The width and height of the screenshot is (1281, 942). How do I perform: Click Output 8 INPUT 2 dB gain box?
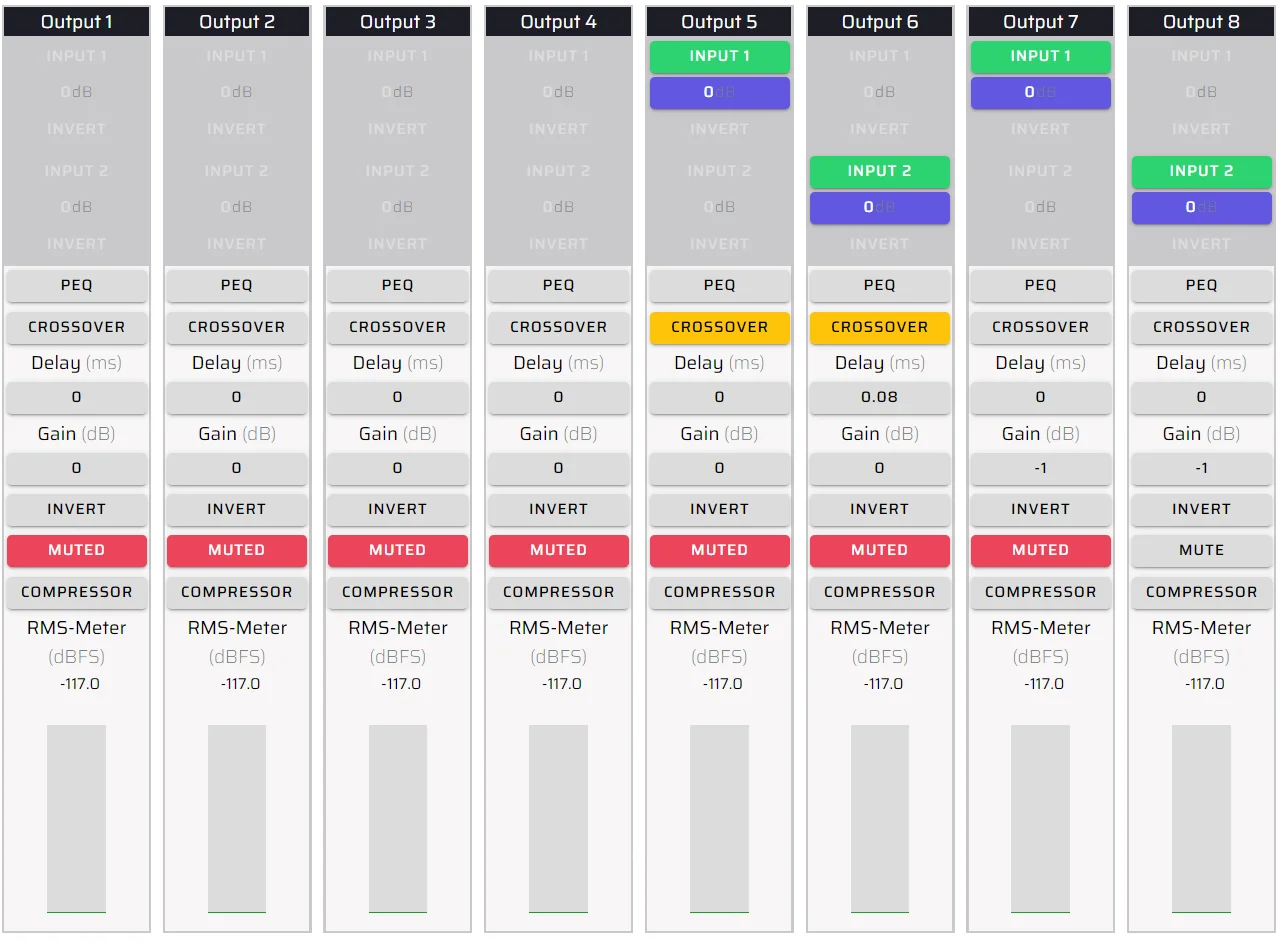click(x=1201, y=208)
